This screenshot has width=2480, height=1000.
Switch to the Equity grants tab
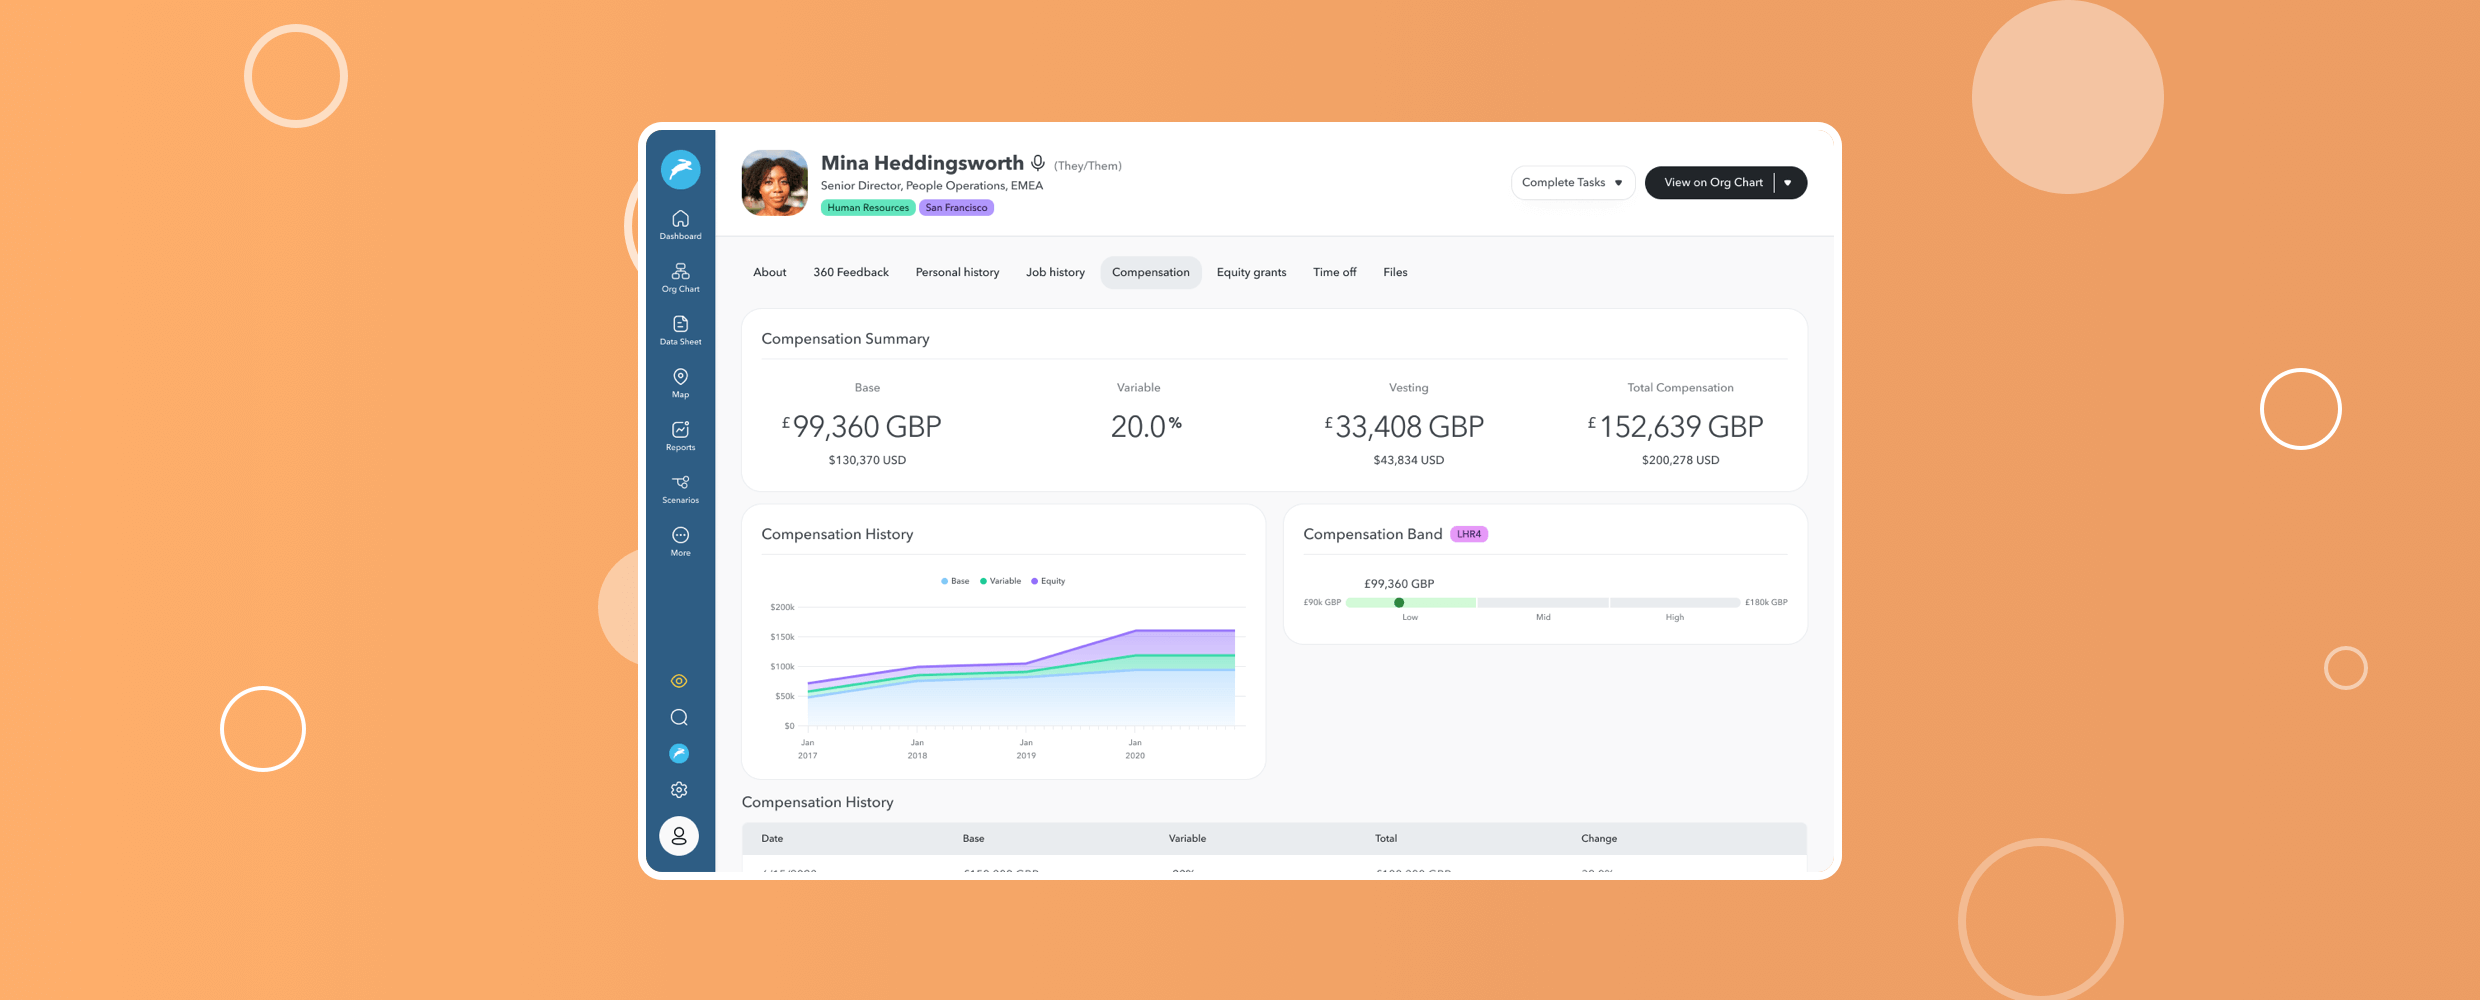pos(1251,272)
